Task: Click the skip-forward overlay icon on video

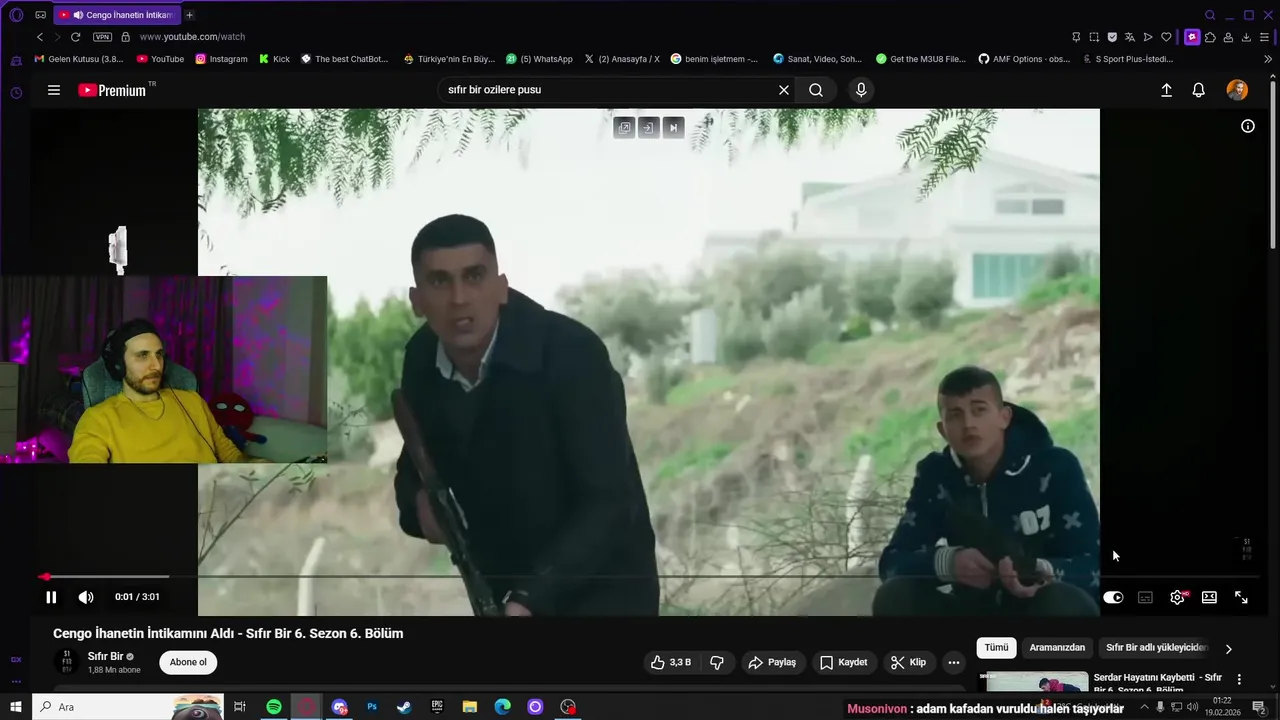Action: pos(674,128)
